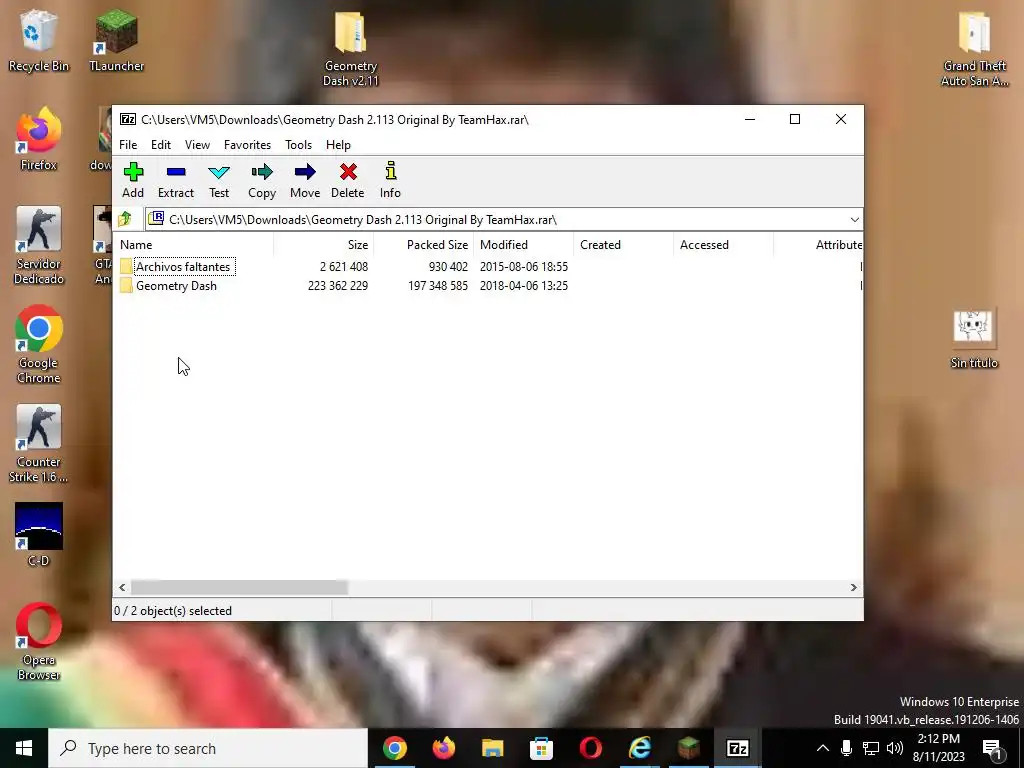Open Opera from the taskbar
Viewport: 1024px width, 768px height.
(x=590, y=748)
